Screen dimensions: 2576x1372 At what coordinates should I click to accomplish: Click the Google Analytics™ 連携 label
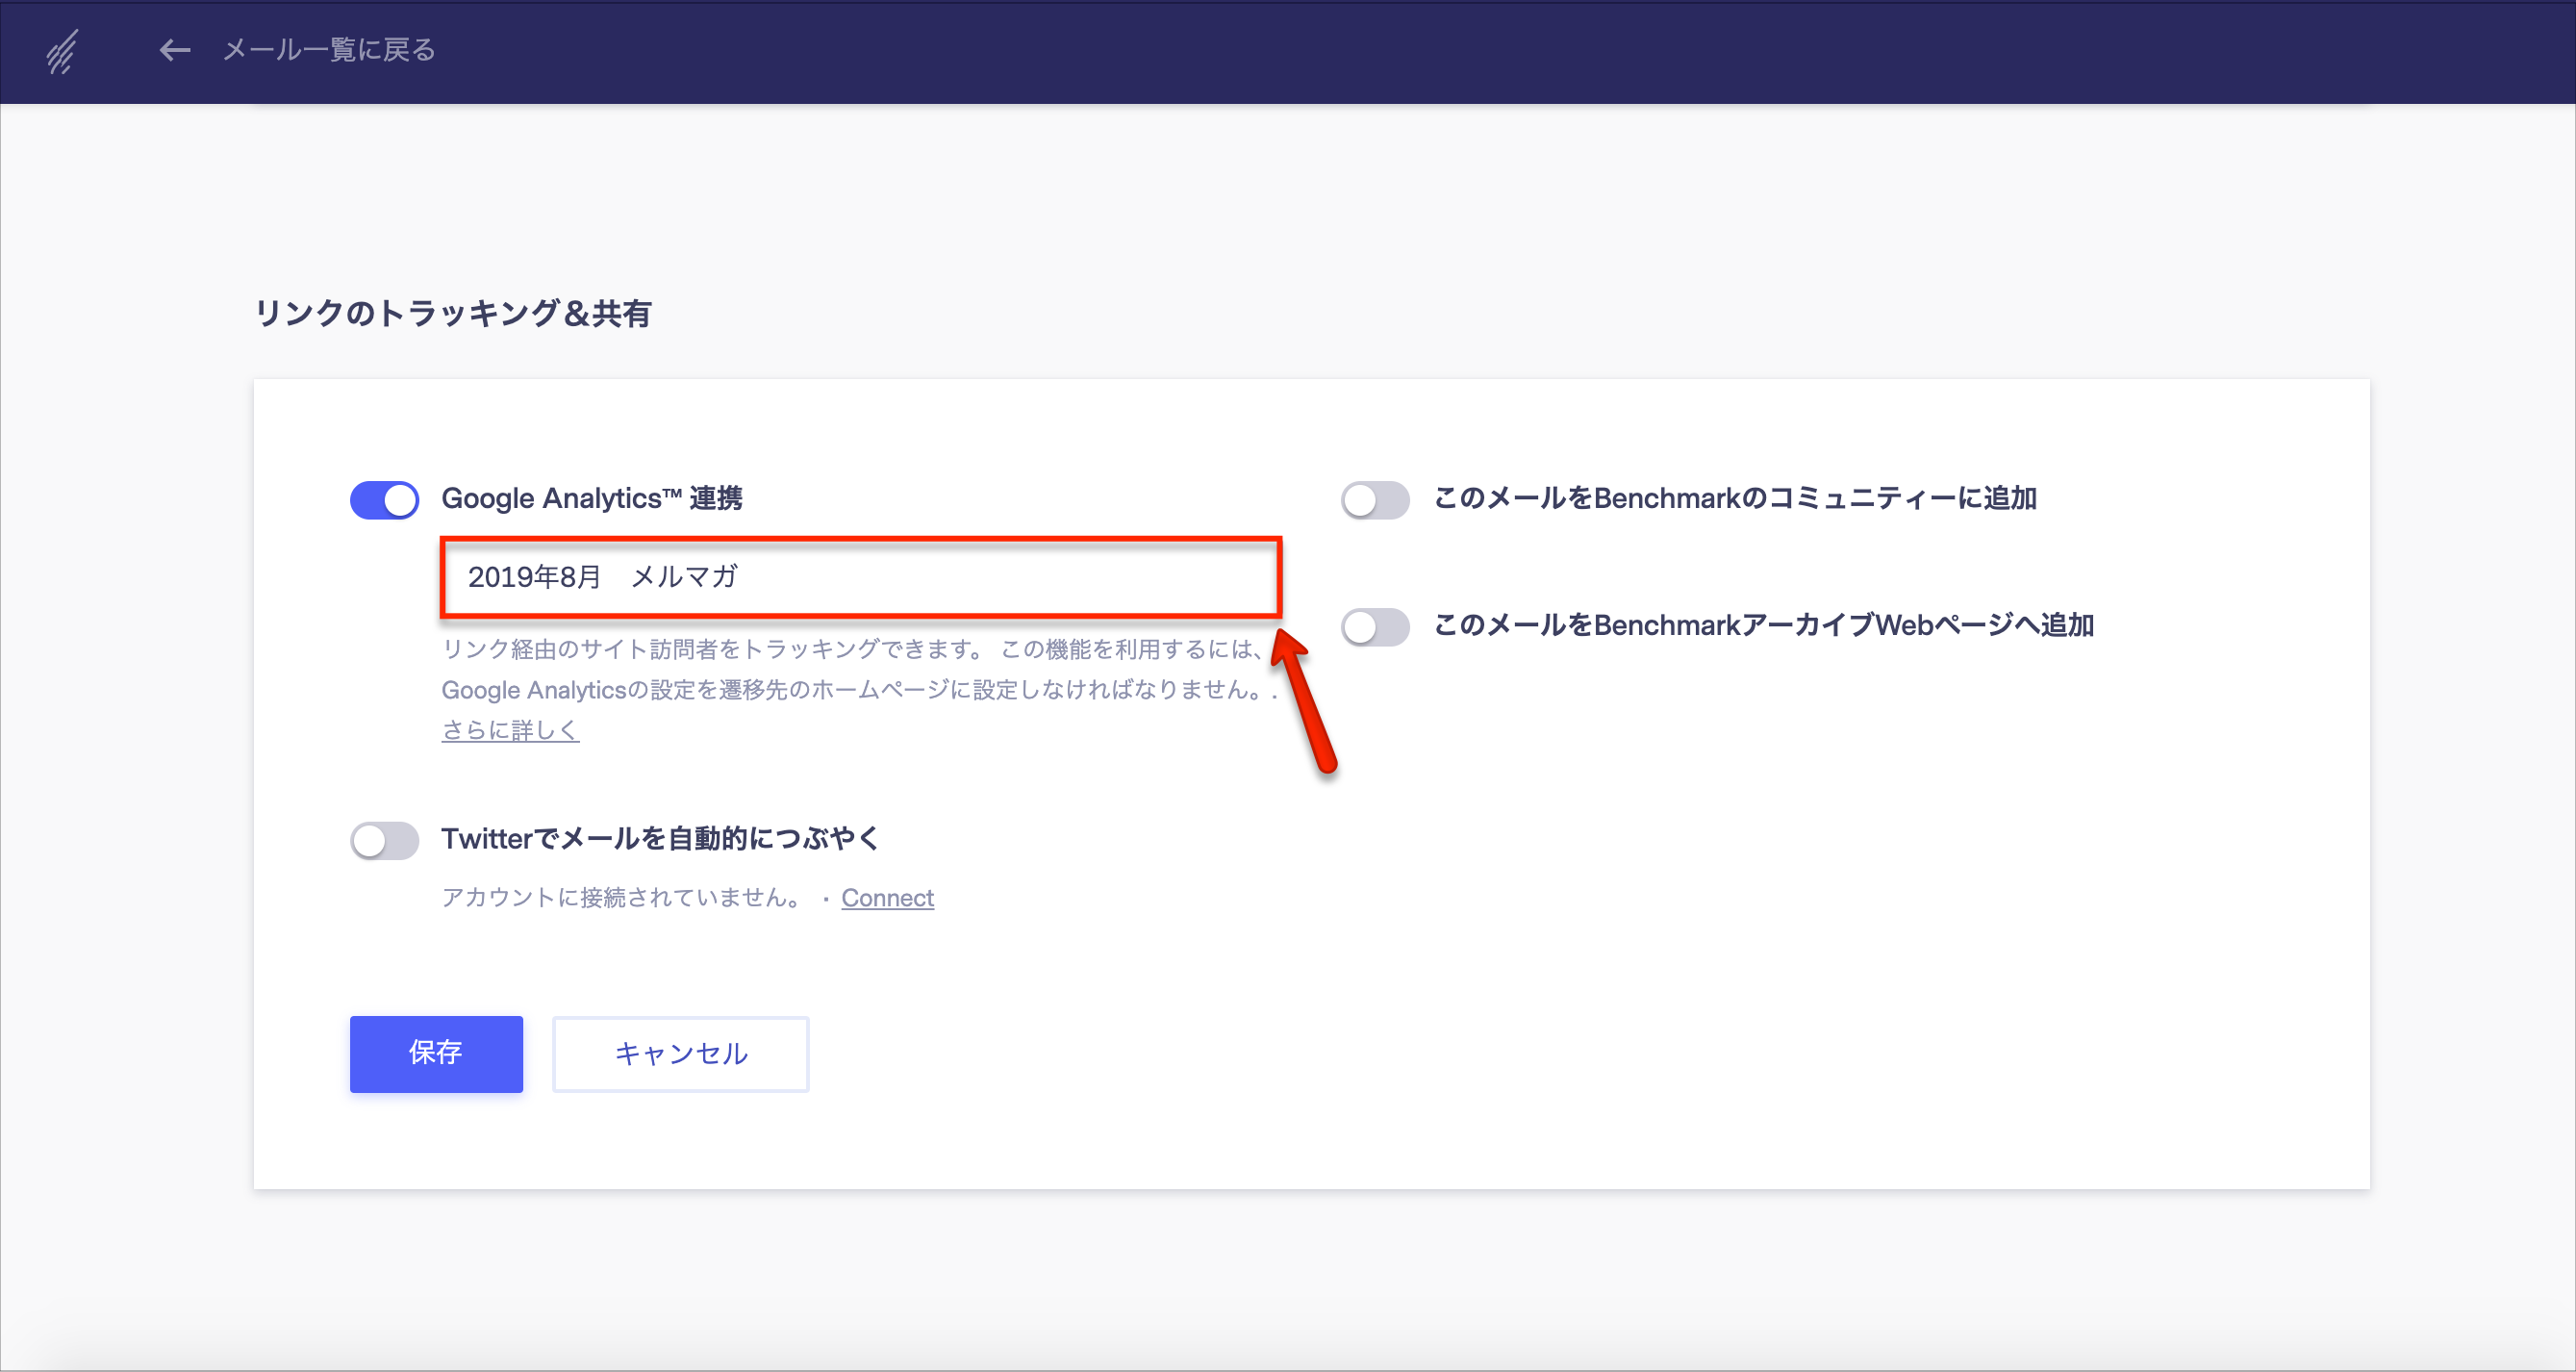click(x=592, y=498)
